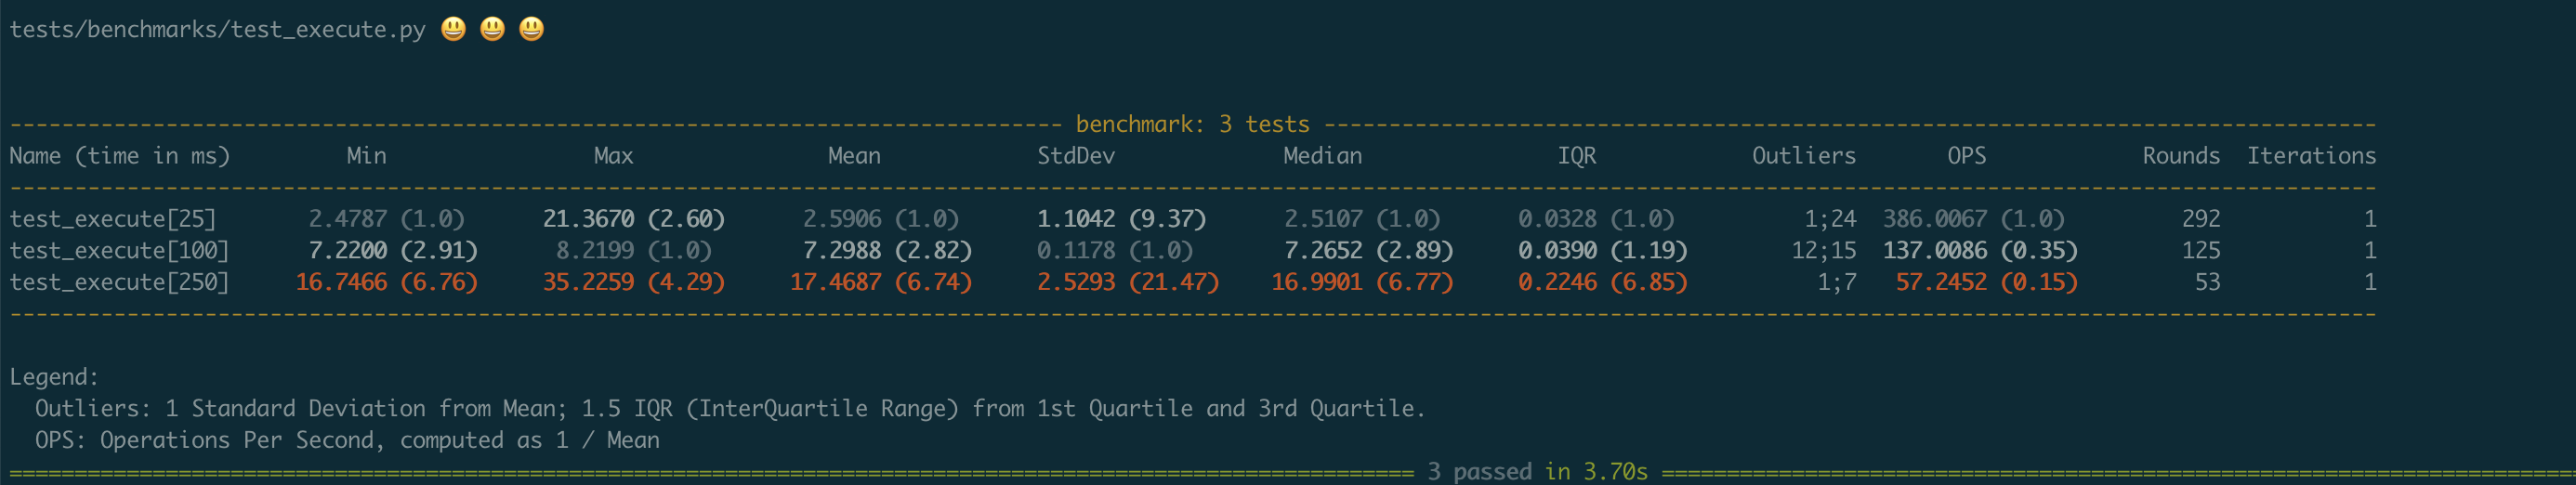Click Rounds value 292
The width and height of the screenshot is (2576, 485).
[2201, 219]
